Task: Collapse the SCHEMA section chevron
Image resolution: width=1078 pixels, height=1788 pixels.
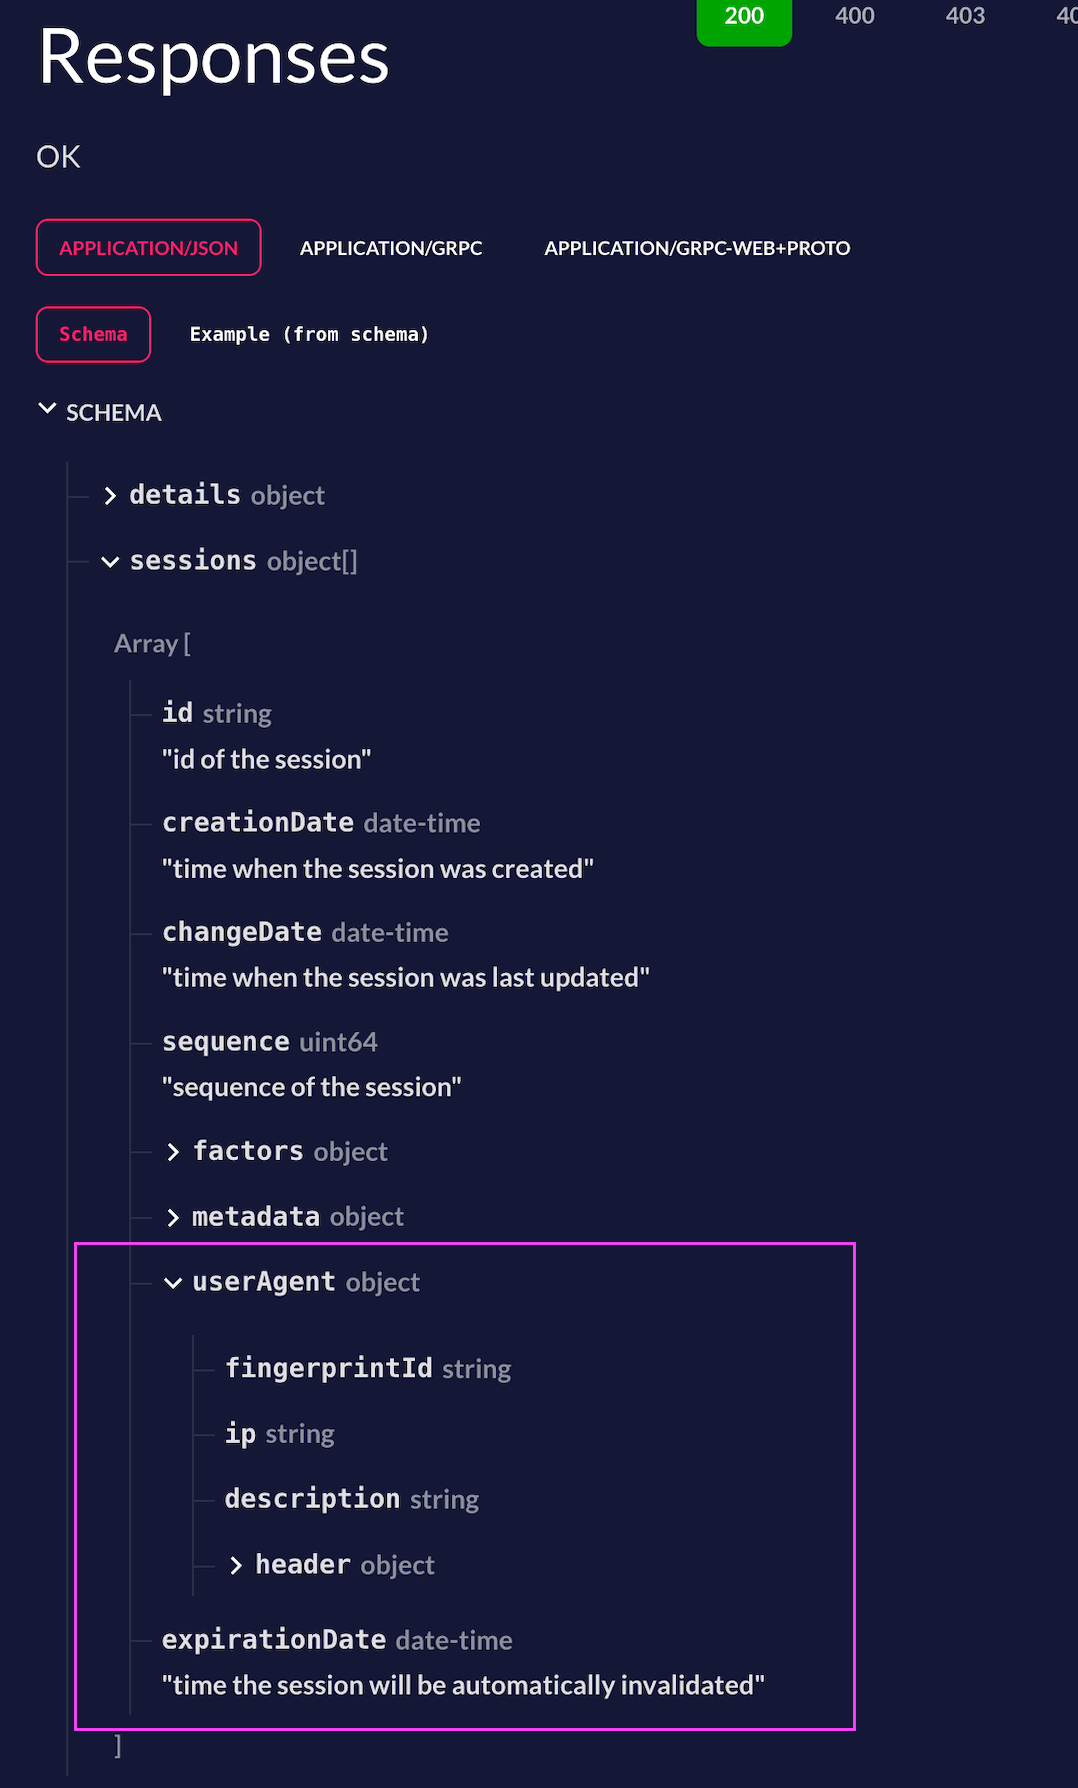Action: [x=47, y=409]
